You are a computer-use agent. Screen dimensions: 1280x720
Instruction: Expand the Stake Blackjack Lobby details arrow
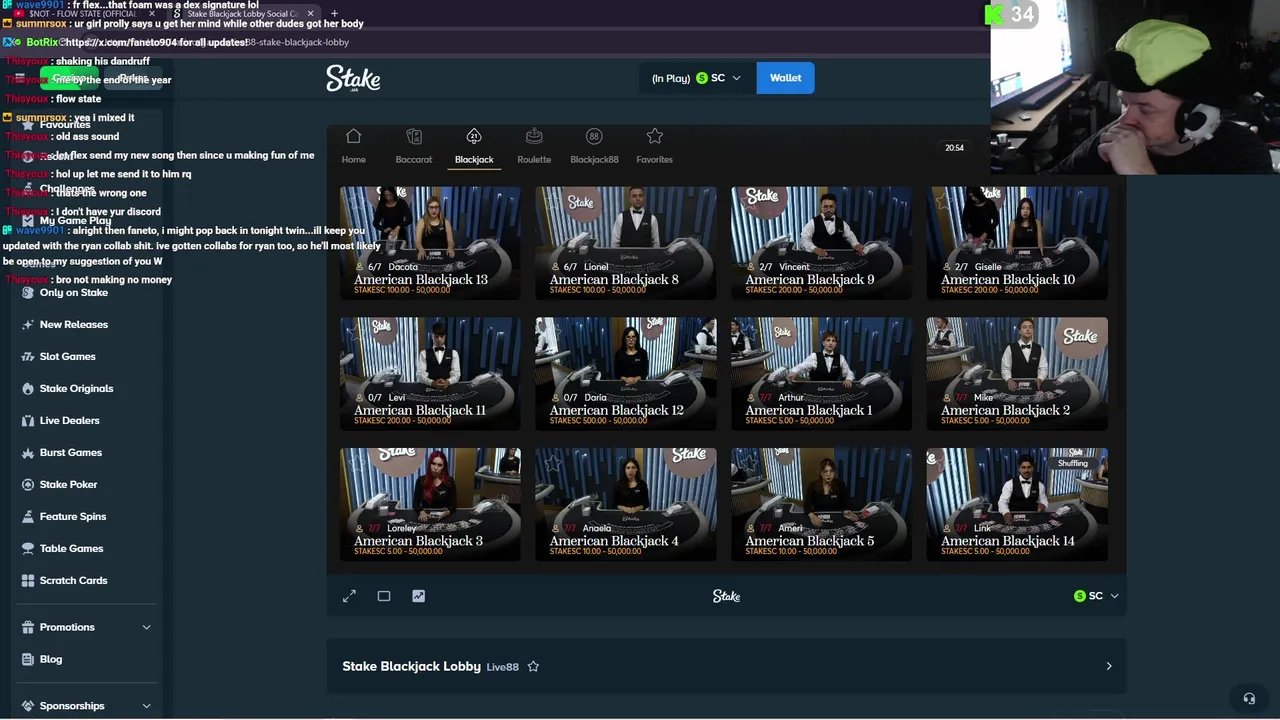pos(1108,666)
